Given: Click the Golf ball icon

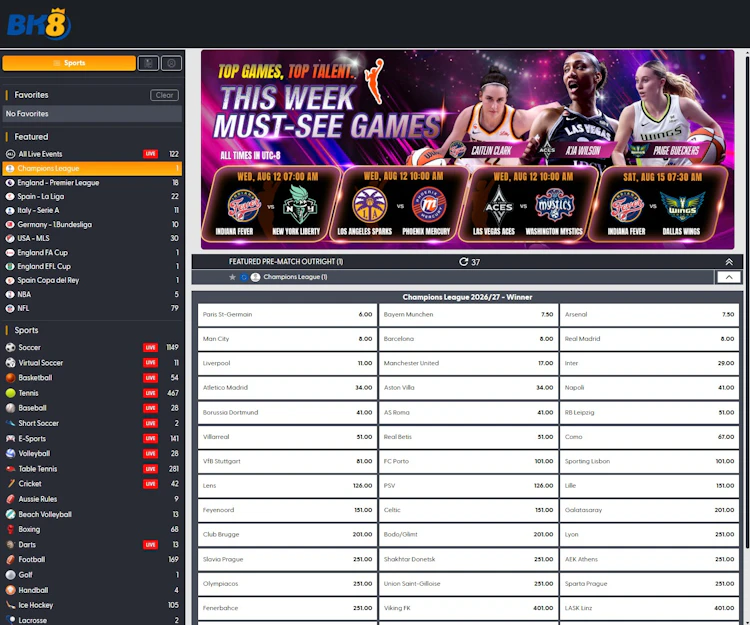Looking at the screenshot, I should 11,575.
